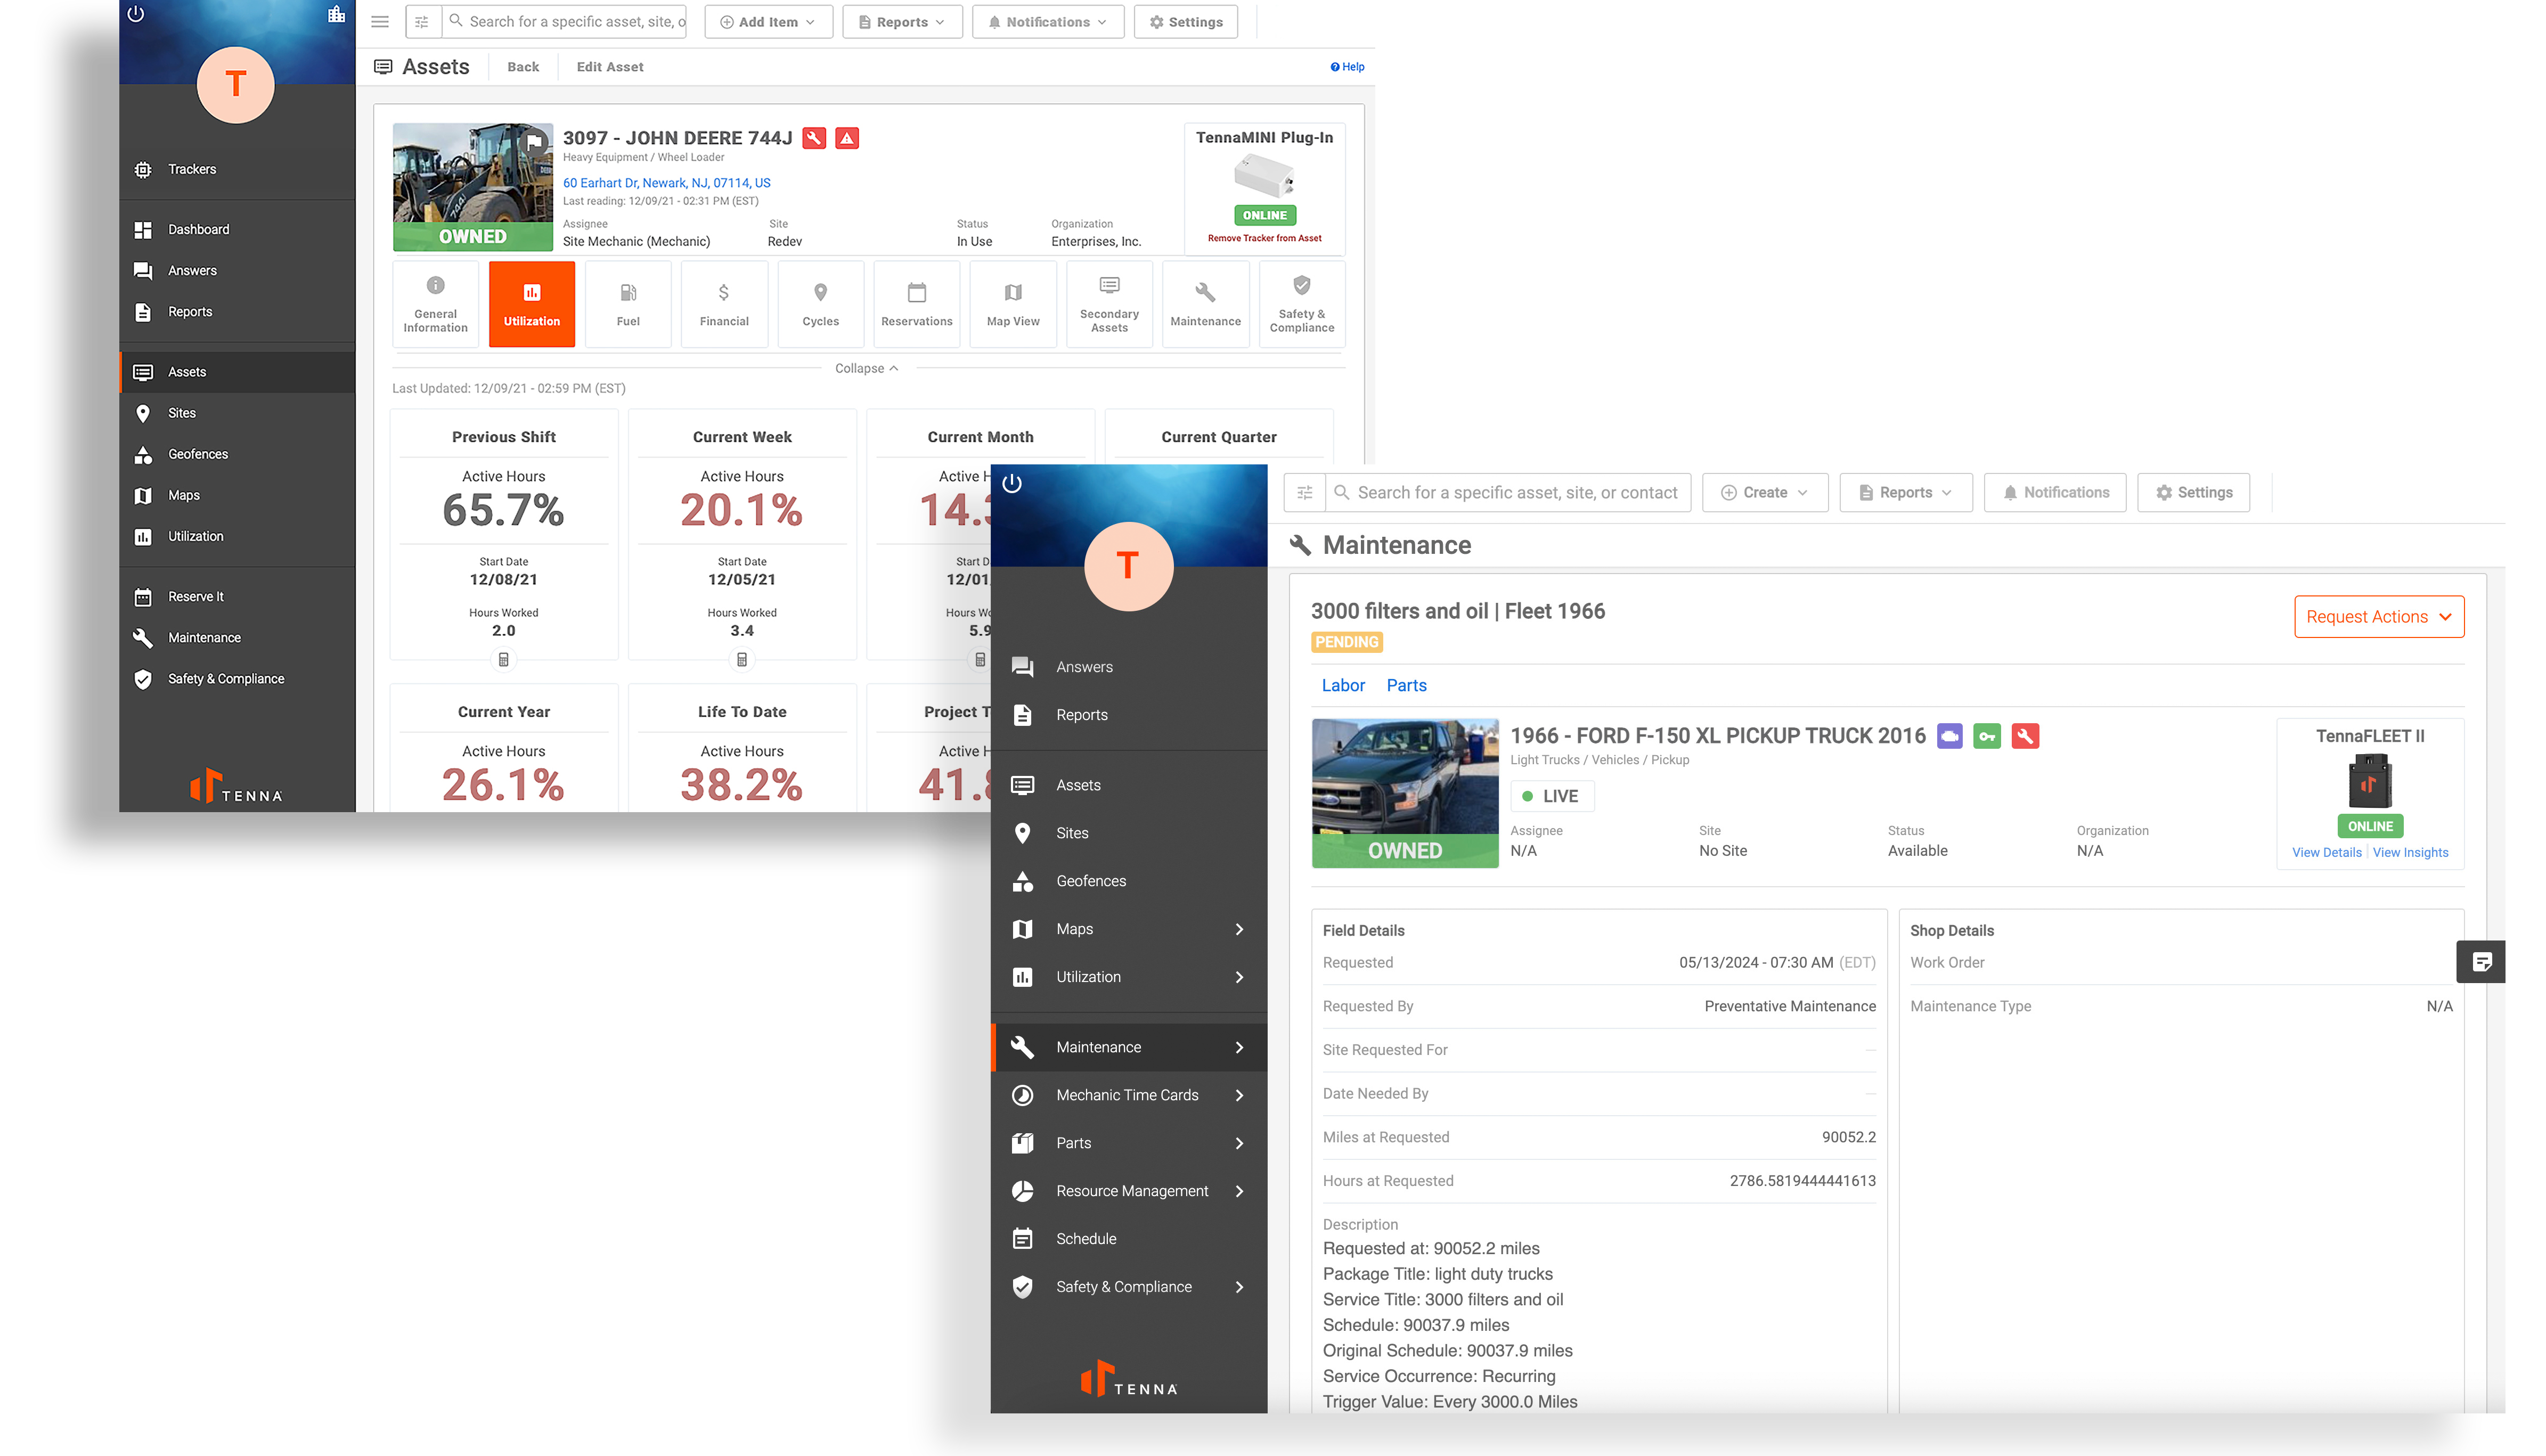Click the filter sliders icon in Maintenance search bar

click(x=1305, y=492)
